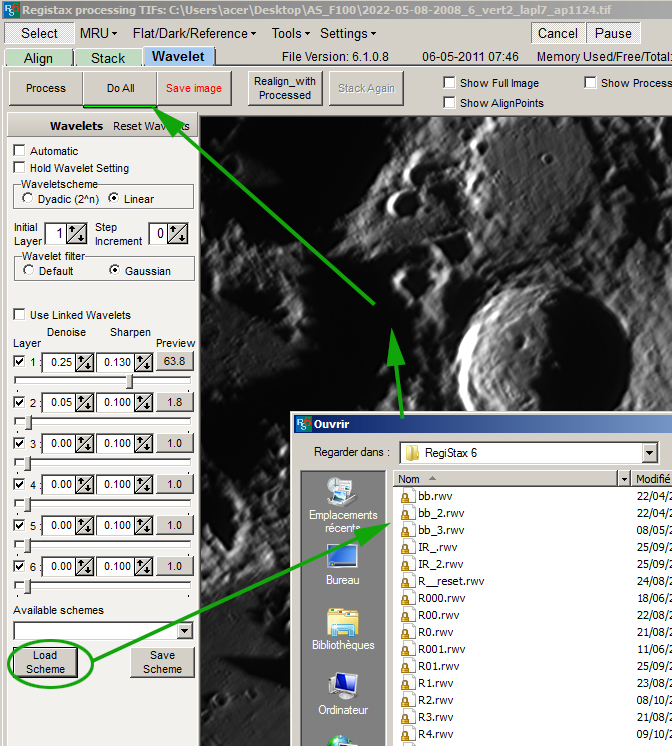Expand the Available schemes dropdown
The height and width of the screenshot is (746, 672).
[x=185, y=631]
